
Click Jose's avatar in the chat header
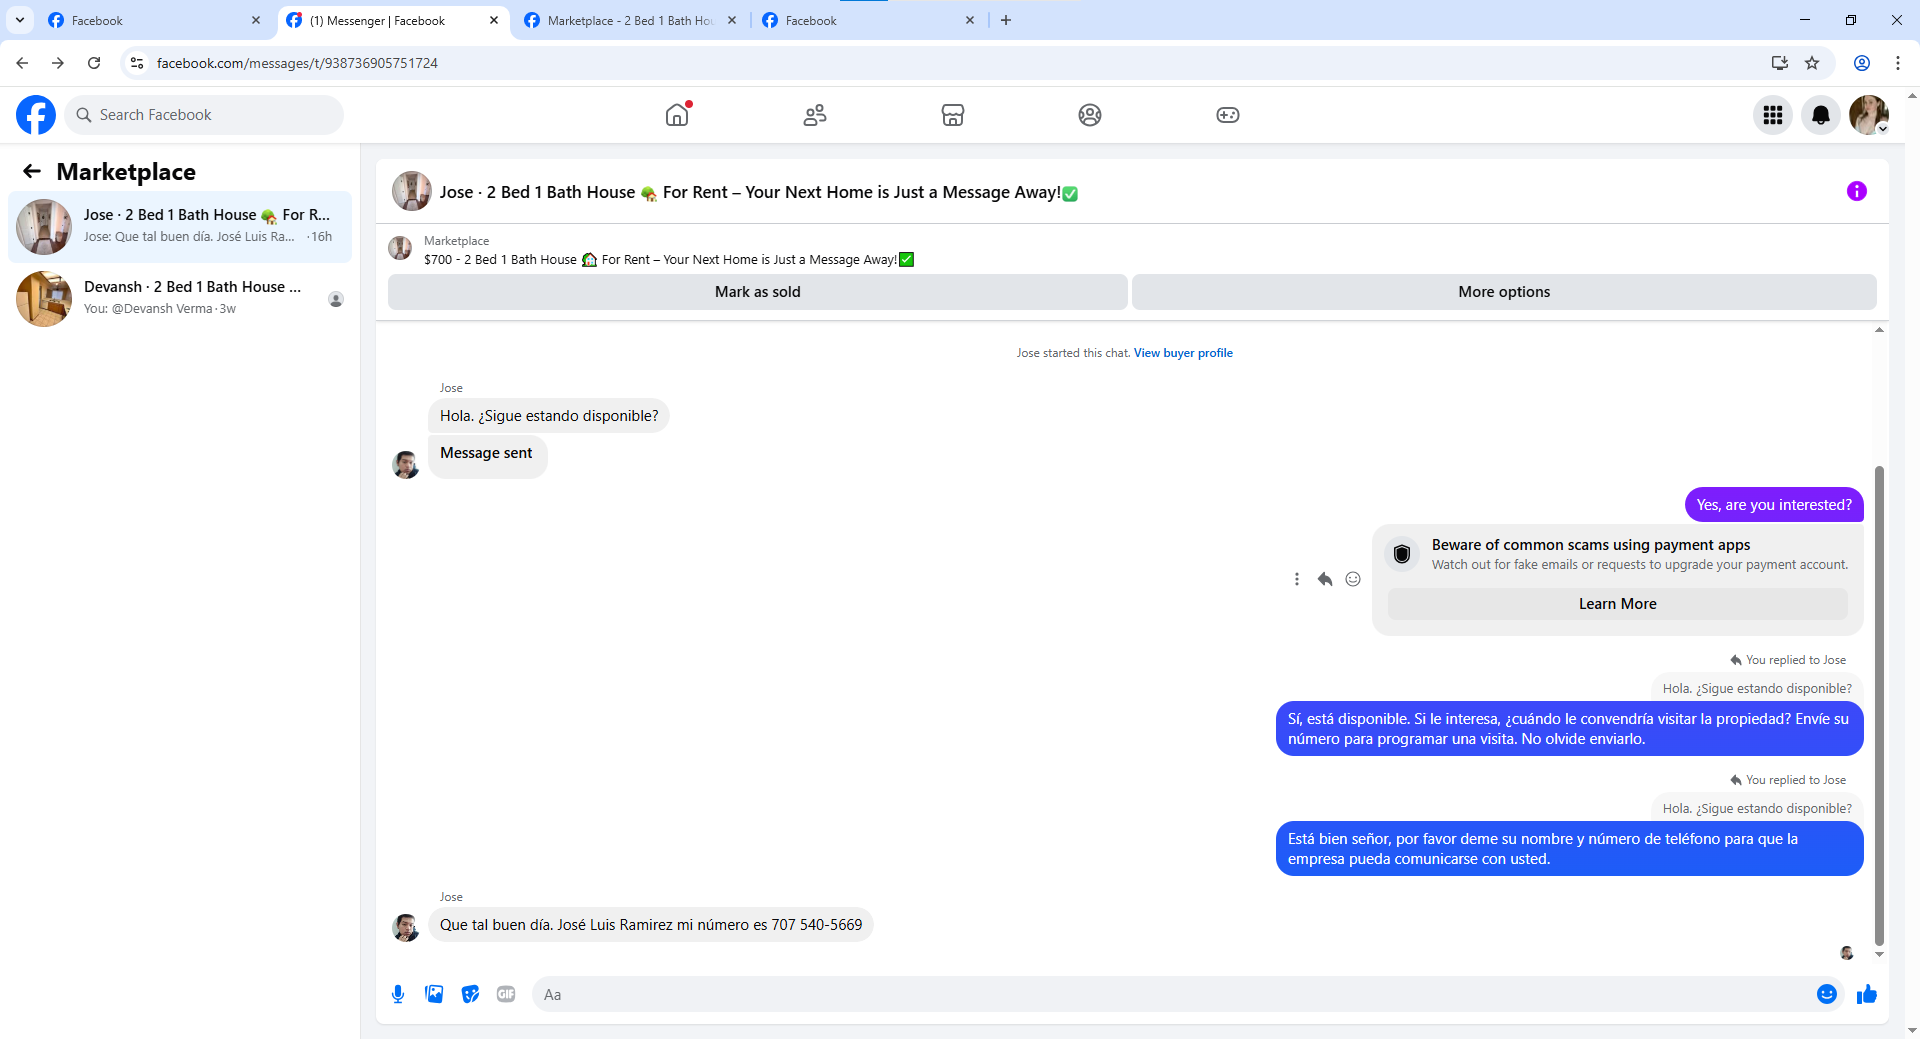pyautogui.click(x=411, y=191)
